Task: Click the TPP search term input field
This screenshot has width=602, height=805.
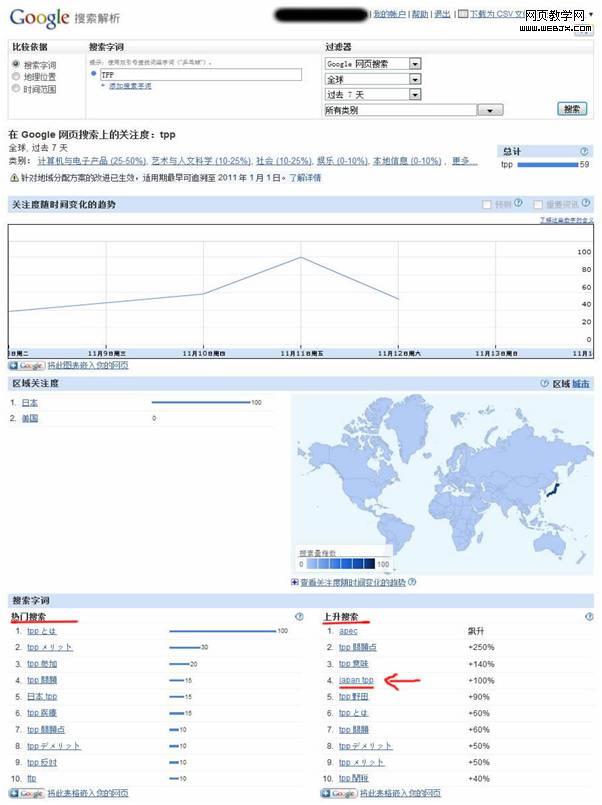Action: pyautogui.click(x=198, y=74)
